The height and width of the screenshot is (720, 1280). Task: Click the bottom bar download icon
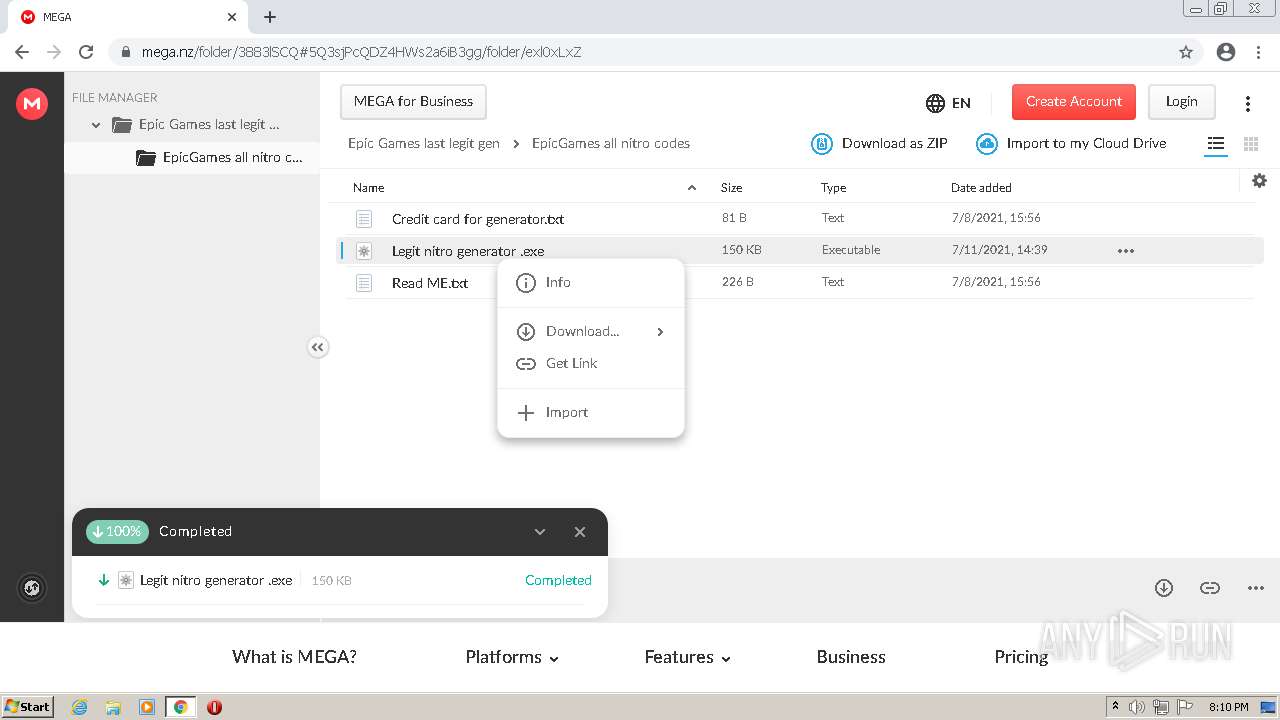point(1164,588)
